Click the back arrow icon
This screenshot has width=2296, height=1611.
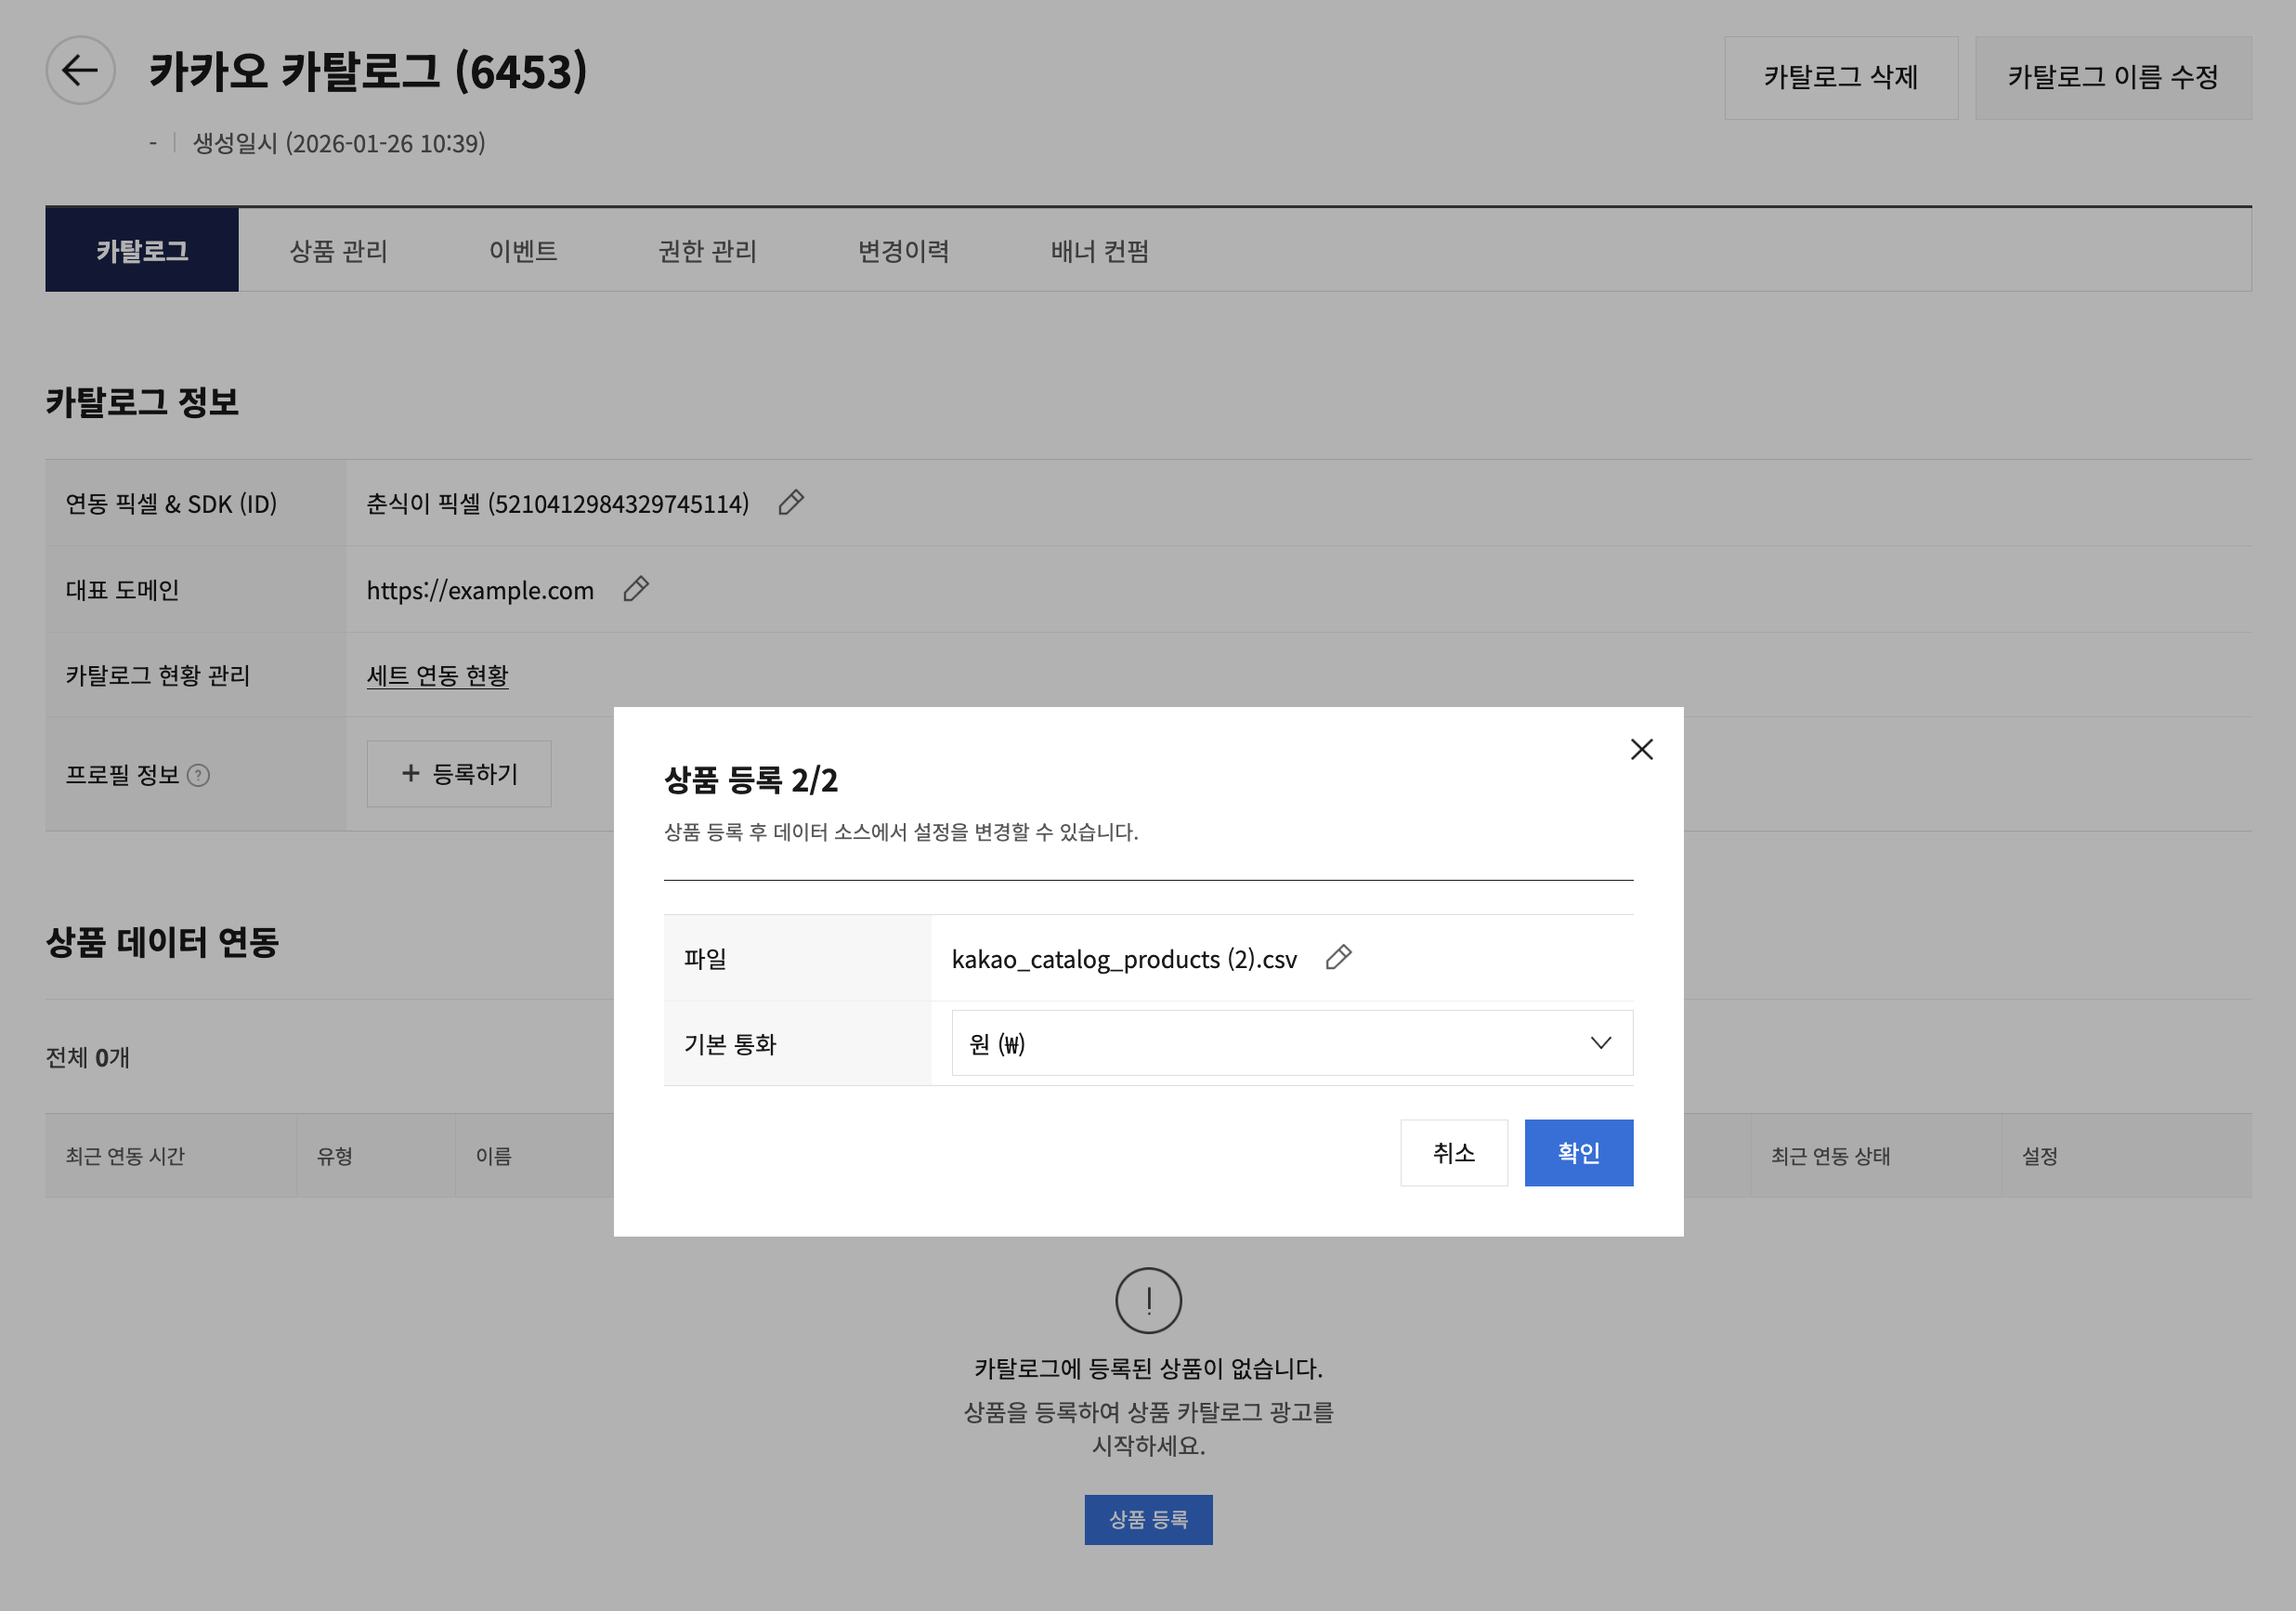point(80,71)
